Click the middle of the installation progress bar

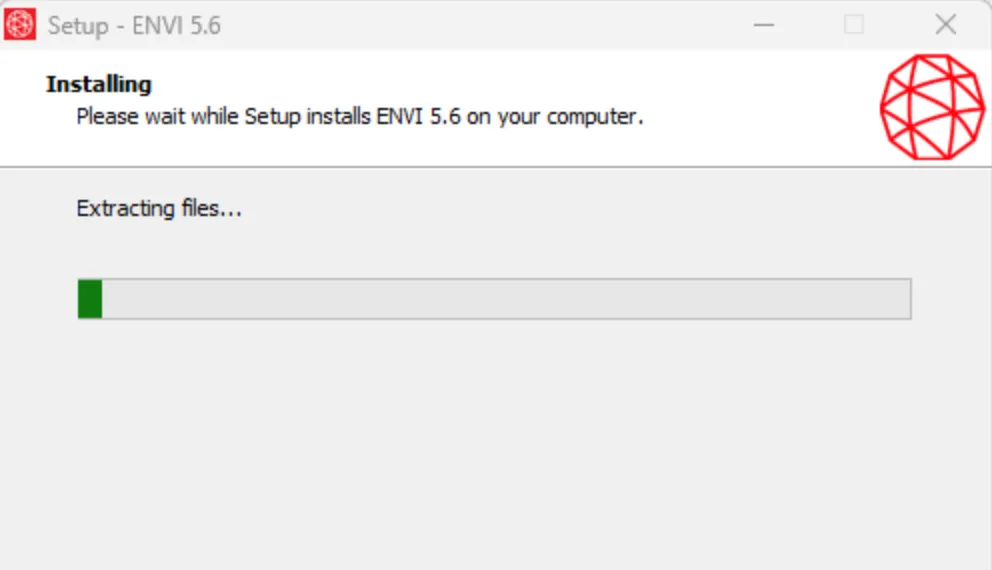(x=494, y=299)
